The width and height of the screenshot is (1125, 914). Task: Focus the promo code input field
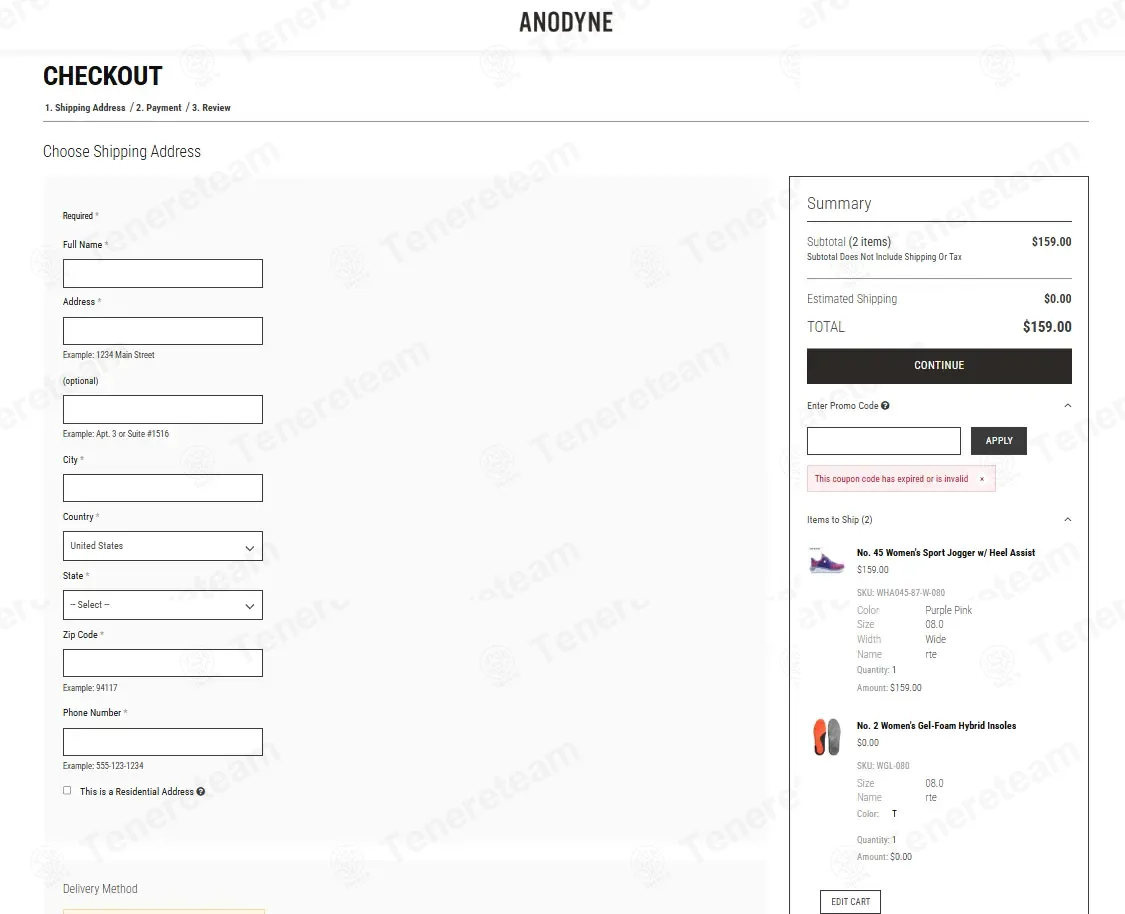(x=884, y=440)
